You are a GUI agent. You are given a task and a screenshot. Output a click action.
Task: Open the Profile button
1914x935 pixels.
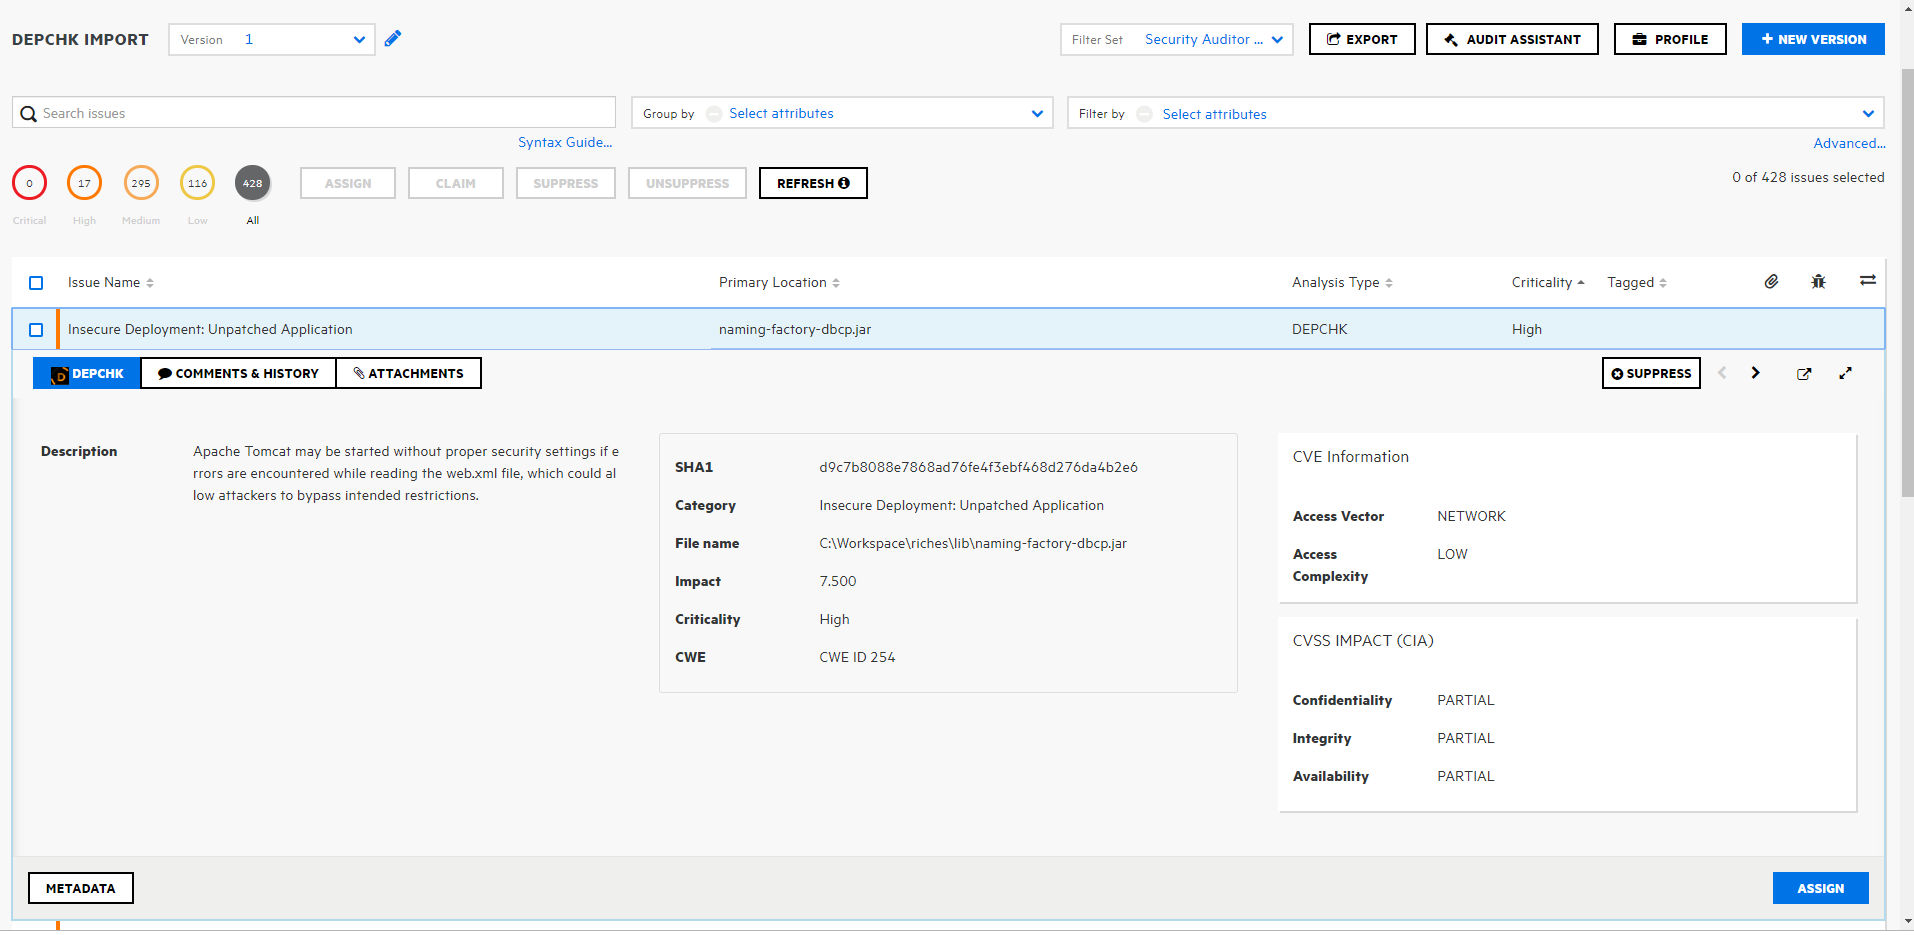[1670, 39]
